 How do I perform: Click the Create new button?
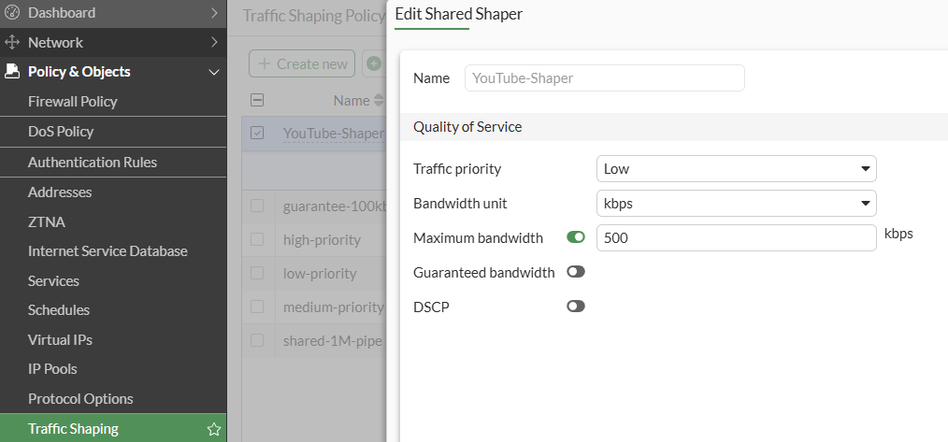click(x=302, y=64)
